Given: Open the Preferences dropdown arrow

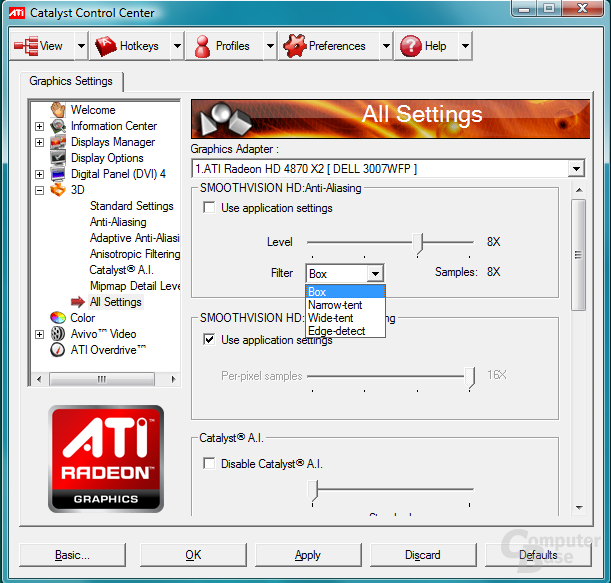Looking at the screenshot, I should click(386, 46).
